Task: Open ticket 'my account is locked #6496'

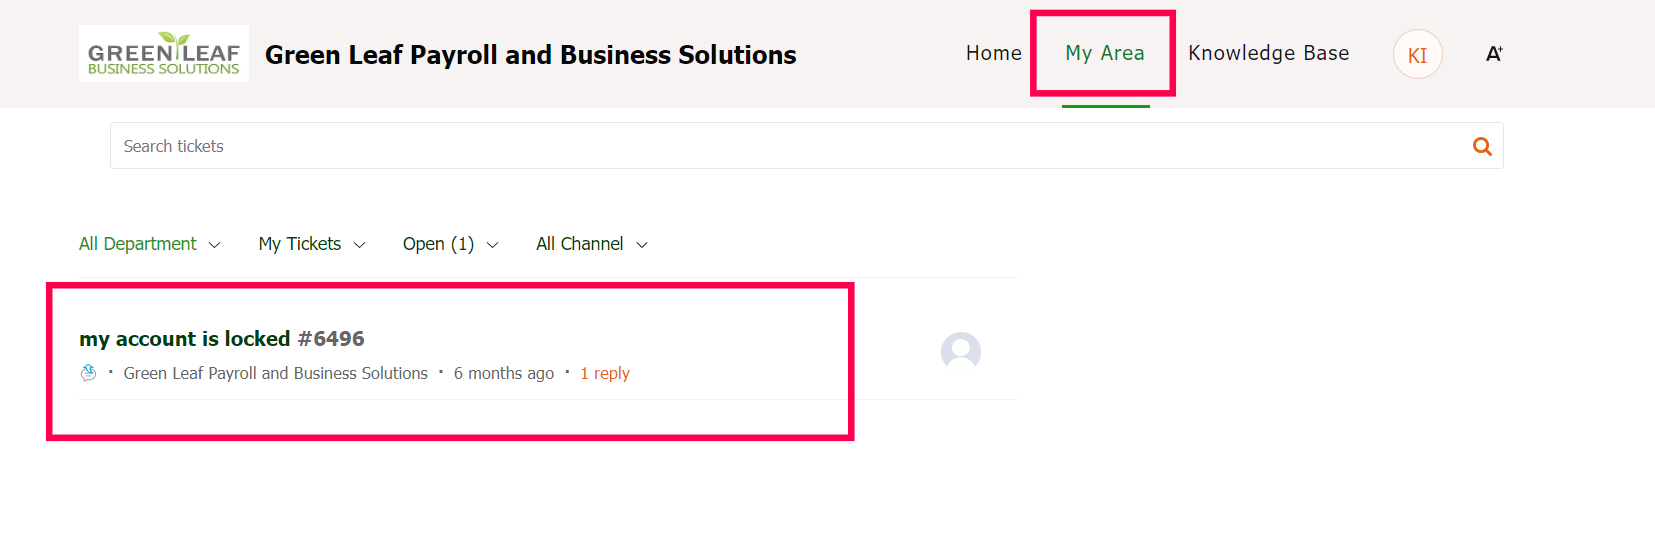Action: click(x=222, y=339)
